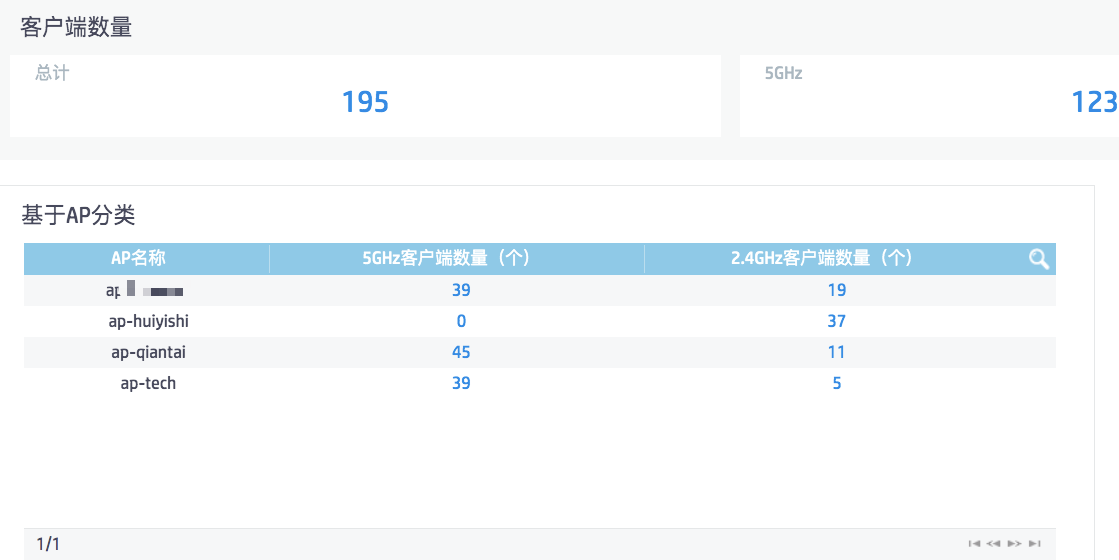Go to the first page of table
The image size is (1119, 560).
pyautogui.click(x=974, y=543)
